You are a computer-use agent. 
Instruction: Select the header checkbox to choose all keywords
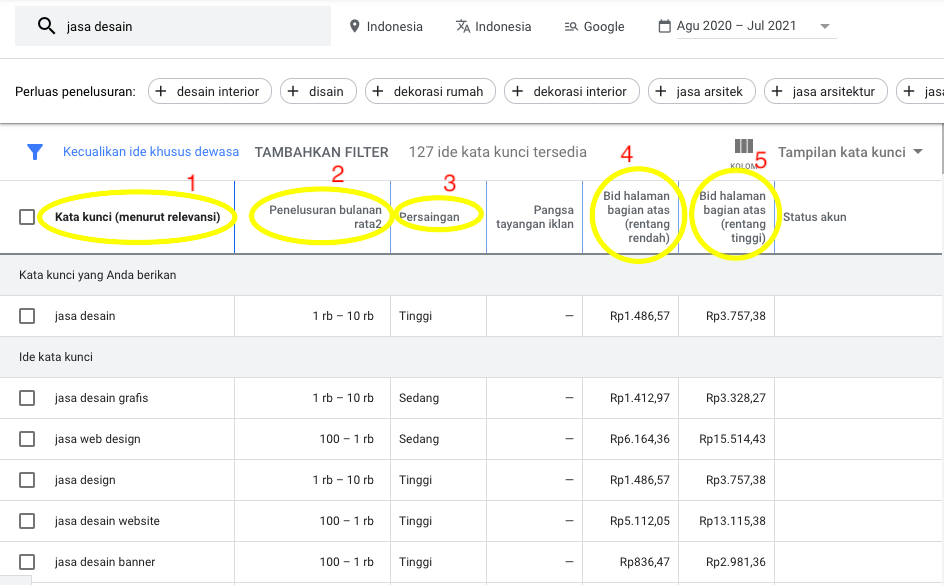point(27,217)
